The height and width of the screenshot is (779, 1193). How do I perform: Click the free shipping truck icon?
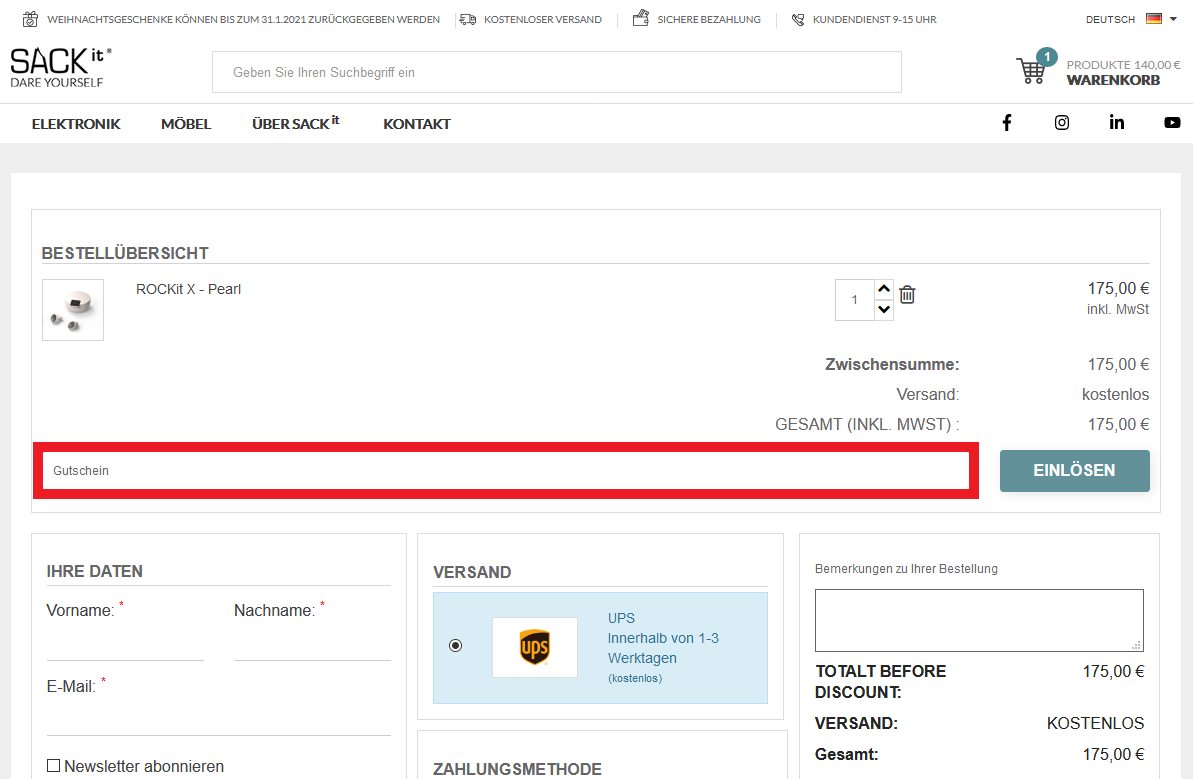click(468, 19)
